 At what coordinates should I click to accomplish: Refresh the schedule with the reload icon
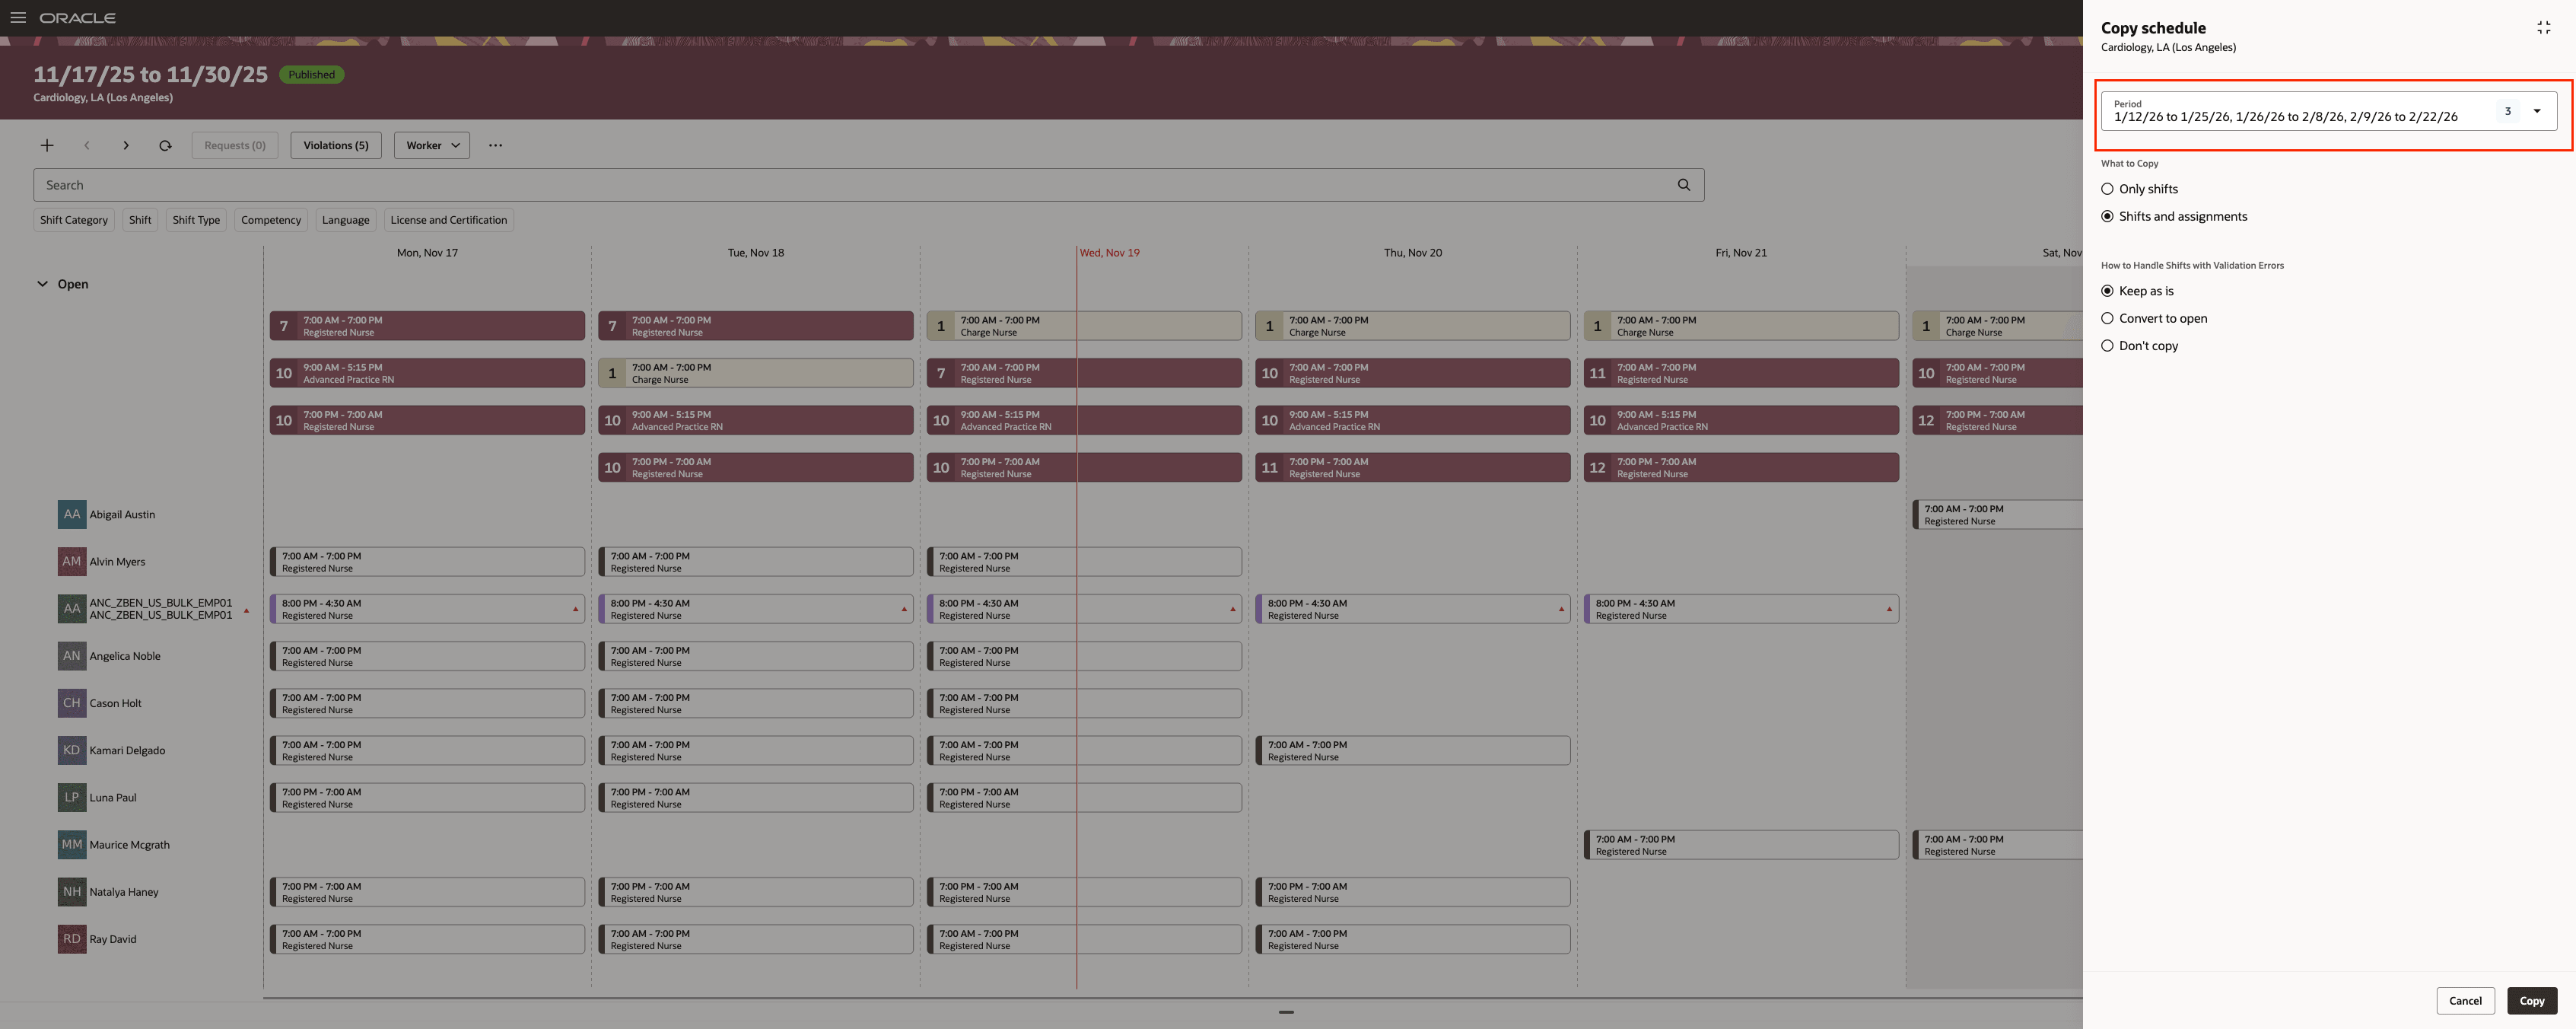tap(165, 145)
